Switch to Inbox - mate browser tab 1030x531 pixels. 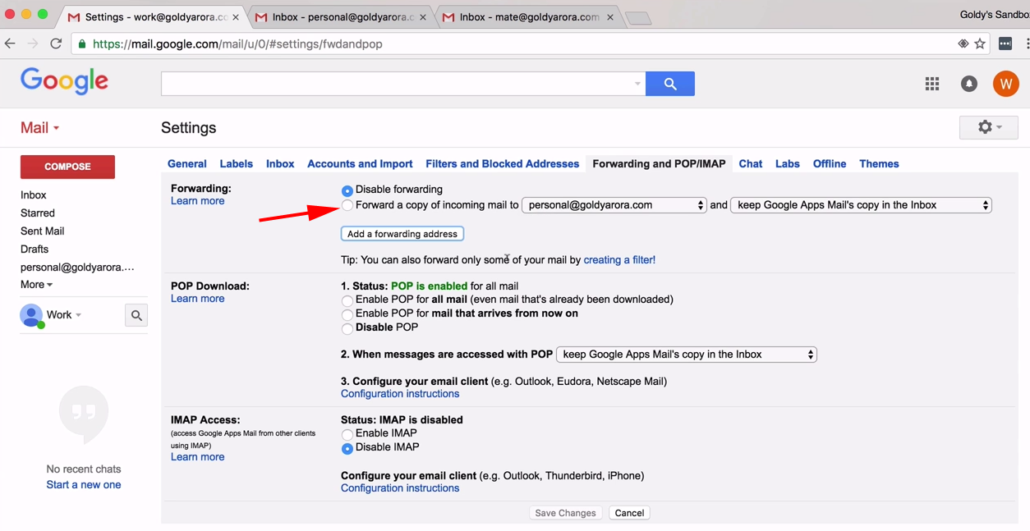(529, 17)
